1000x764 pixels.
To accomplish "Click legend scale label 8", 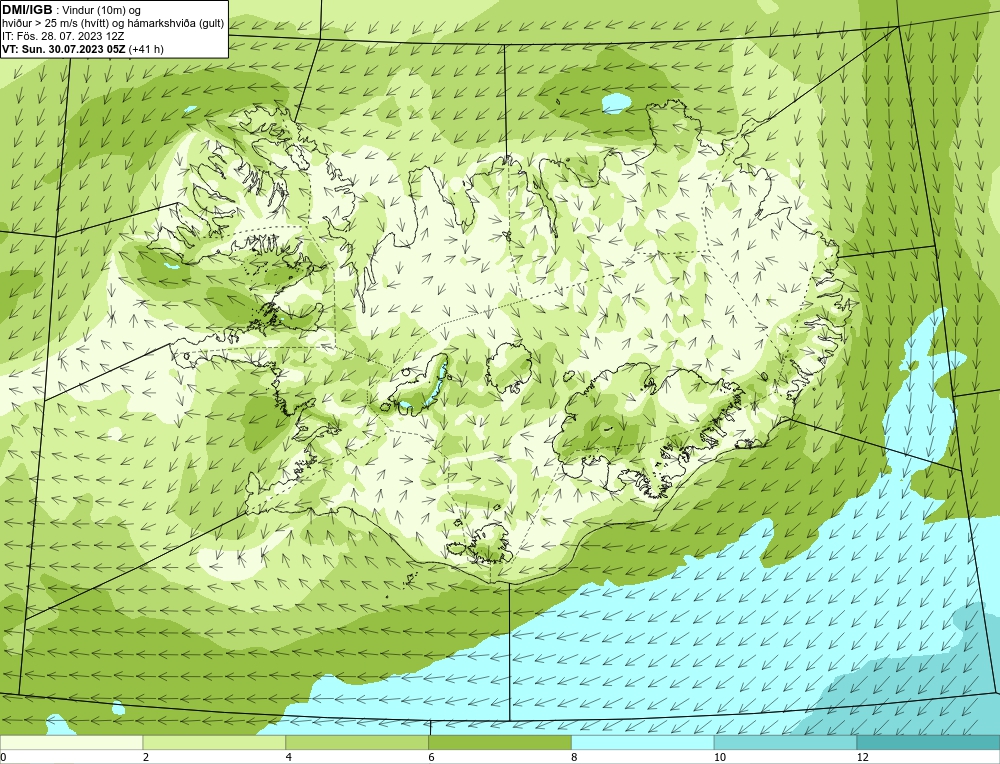I will pos(575,757).
